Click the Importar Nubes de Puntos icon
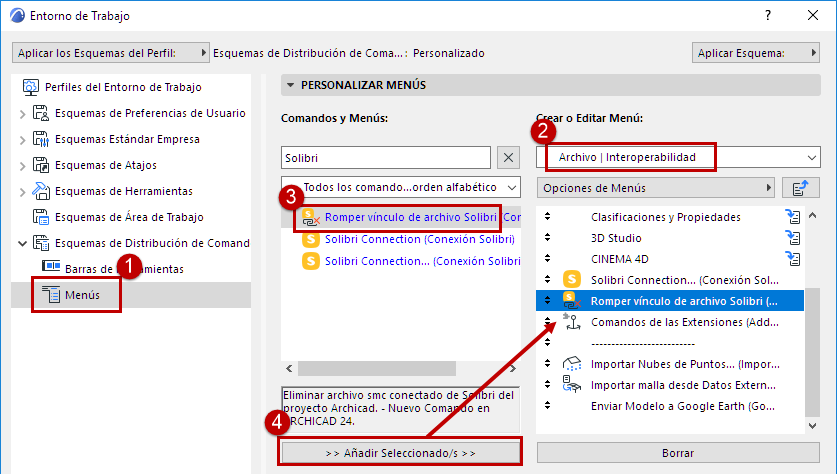The image size is (837, 474). point(572,364)
